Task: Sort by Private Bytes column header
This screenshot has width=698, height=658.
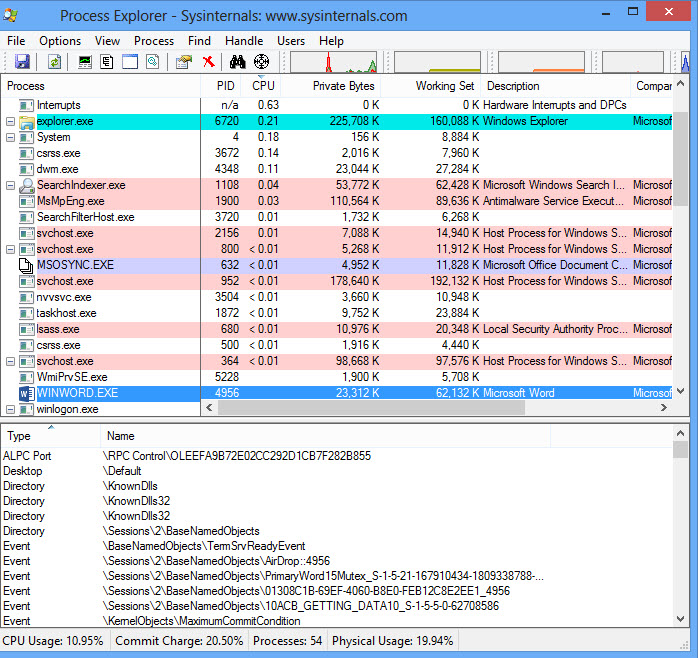Action: pyautogui.click(x=331, y=86)
